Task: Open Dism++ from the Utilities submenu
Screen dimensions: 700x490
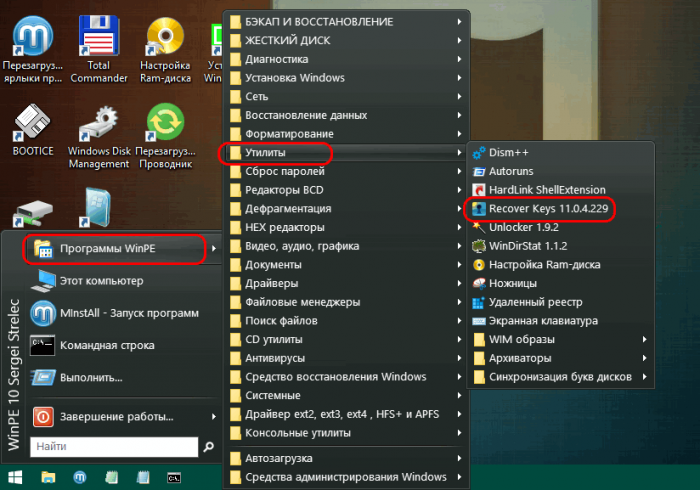Action: click(560, 153)
